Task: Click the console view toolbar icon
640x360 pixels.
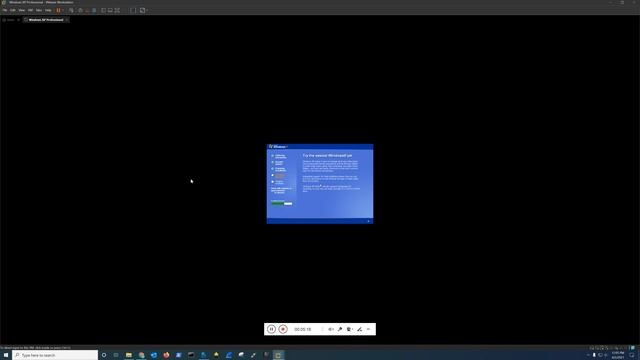Action: (133, 10)
